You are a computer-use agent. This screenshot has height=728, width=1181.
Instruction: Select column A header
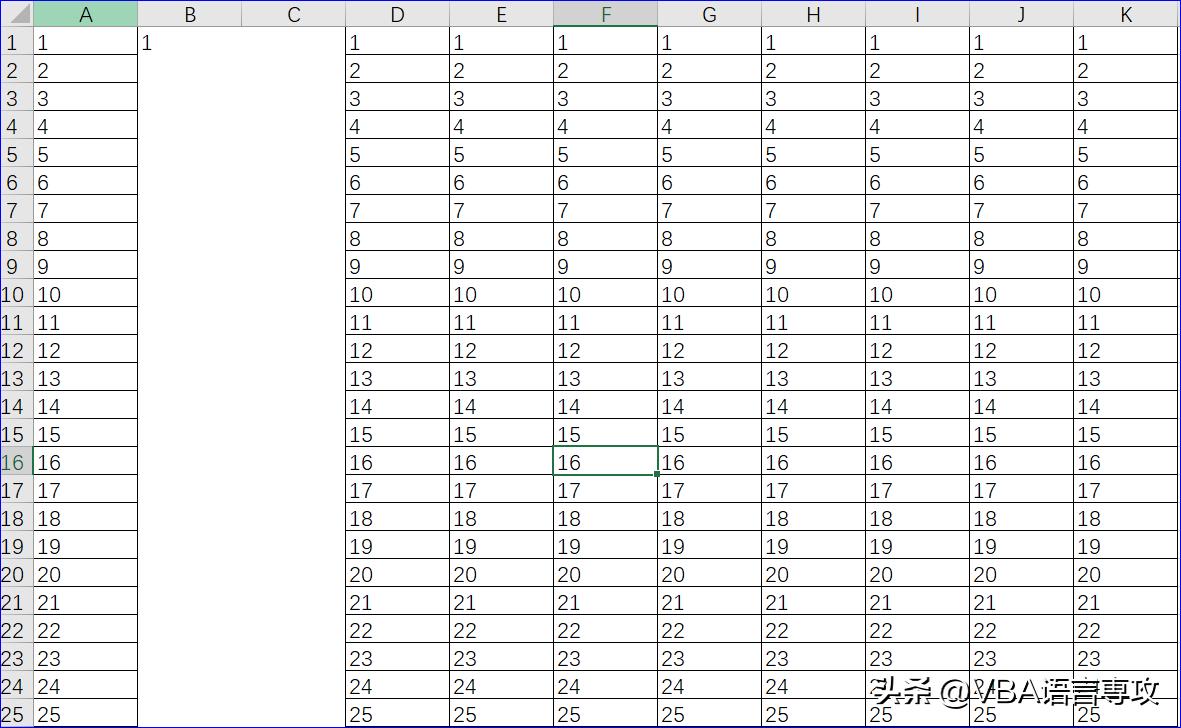pos(86,14)
